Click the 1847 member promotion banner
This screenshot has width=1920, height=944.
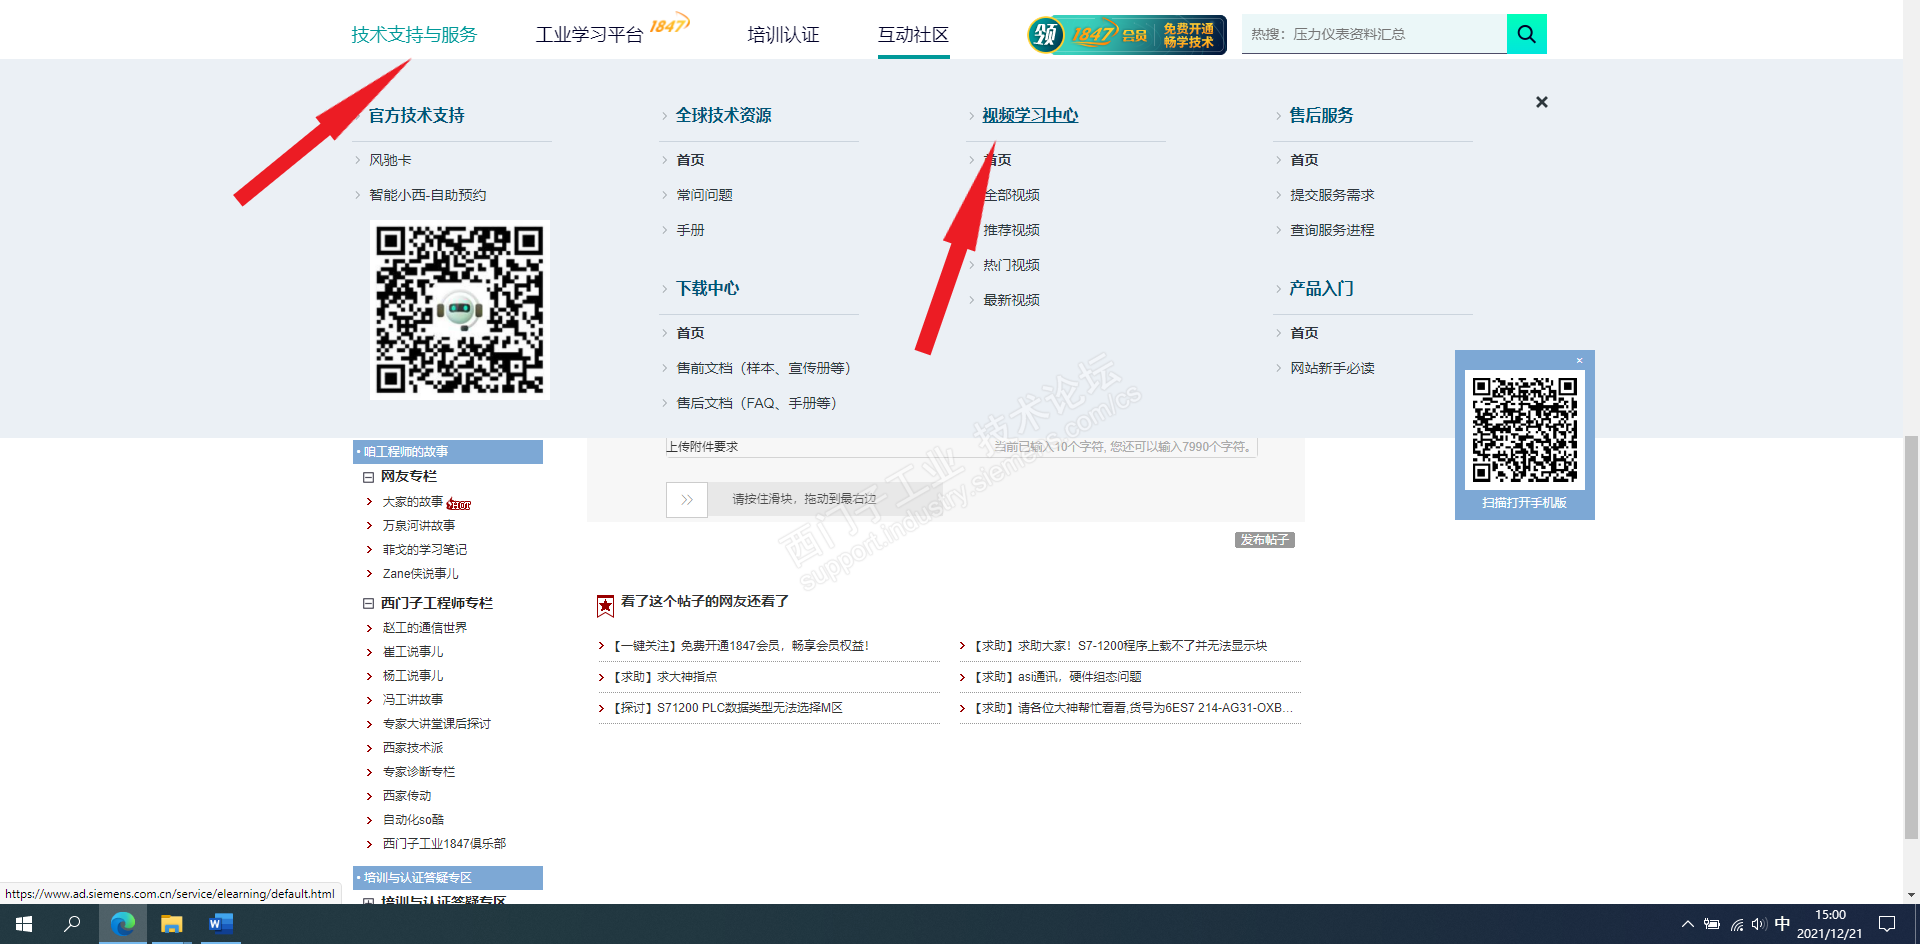(1127, 35)
